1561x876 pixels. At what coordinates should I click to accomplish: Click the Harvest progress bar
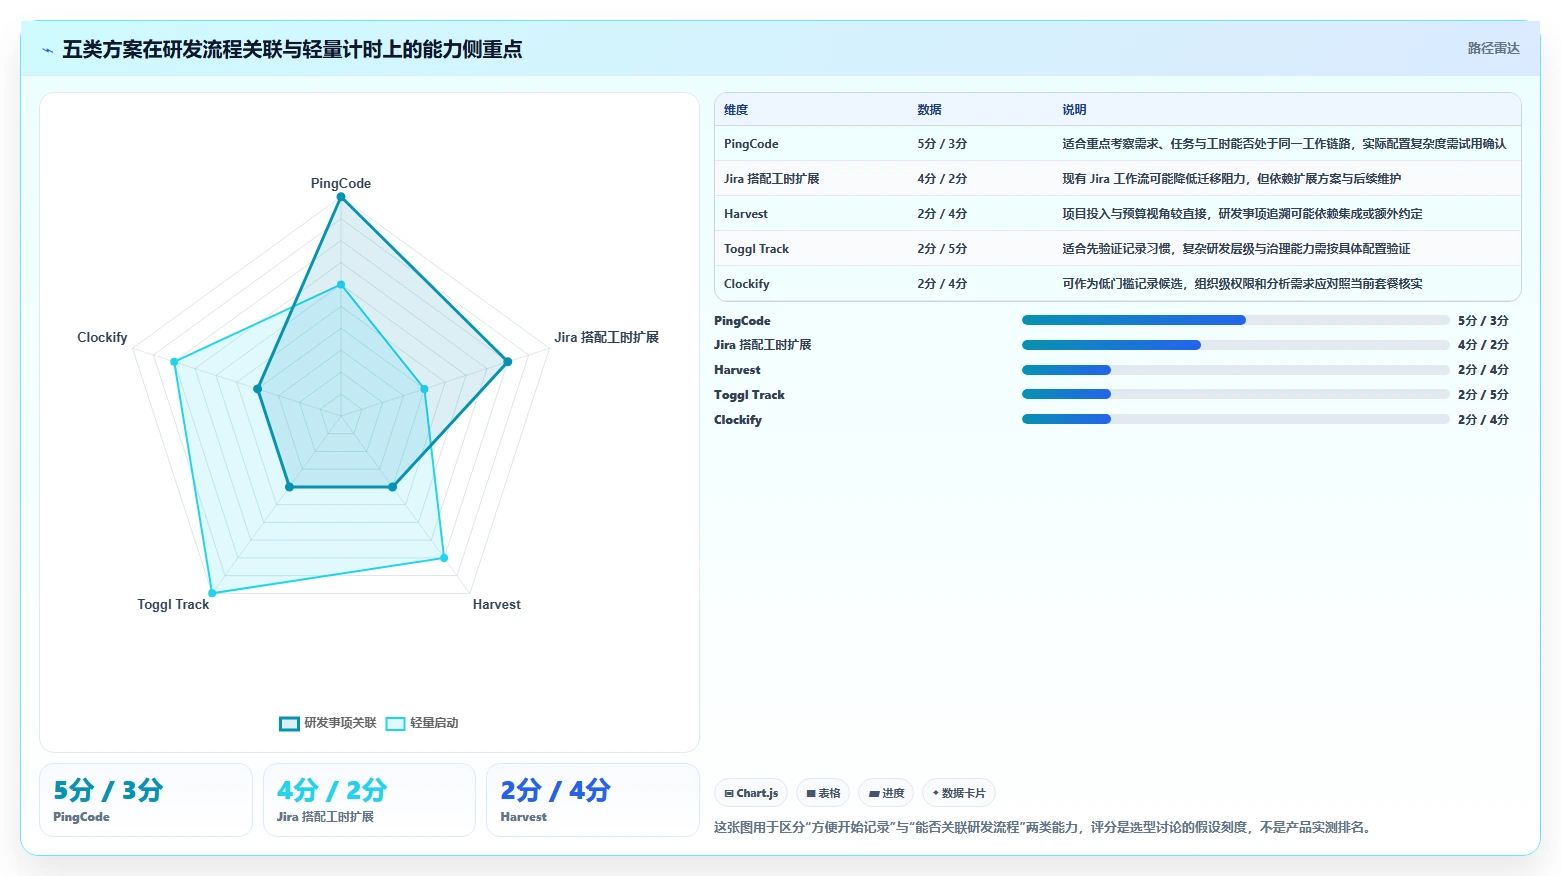pyautogui.click(x=1235, y=370)
